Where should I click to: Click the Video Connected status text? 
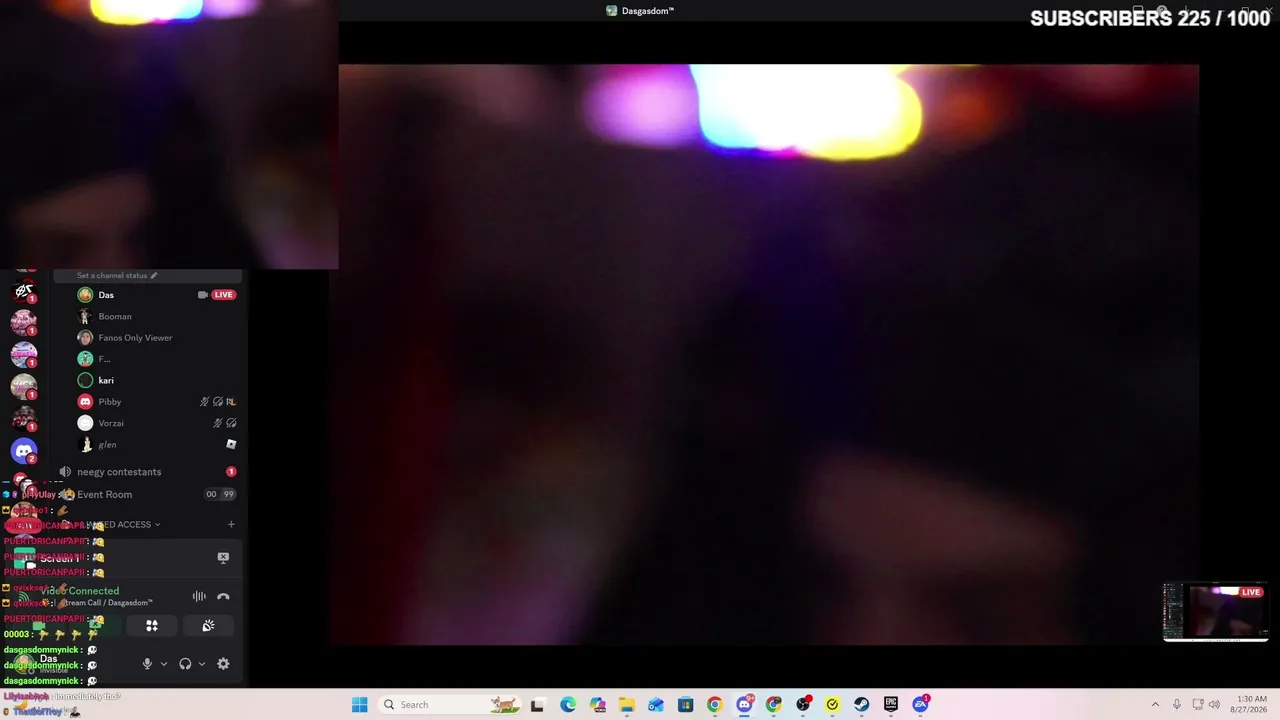click(80, 591)
